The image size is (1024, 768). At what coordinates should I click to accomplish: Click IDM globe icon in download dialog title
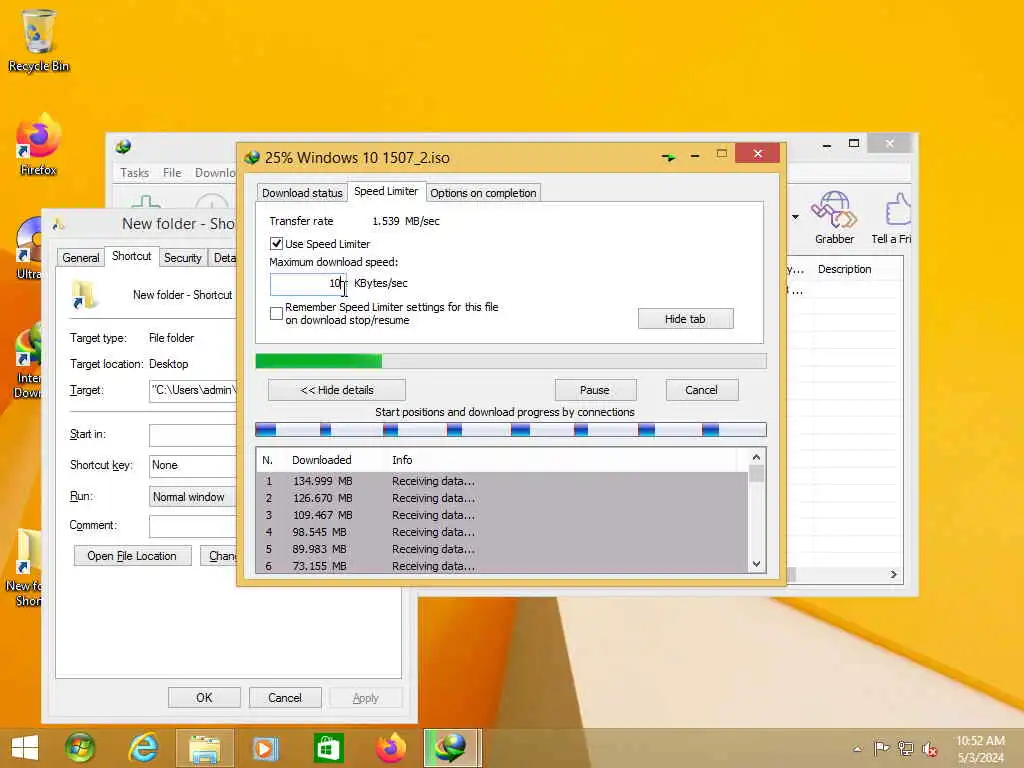pyautogui.click(x=252, y=157)
